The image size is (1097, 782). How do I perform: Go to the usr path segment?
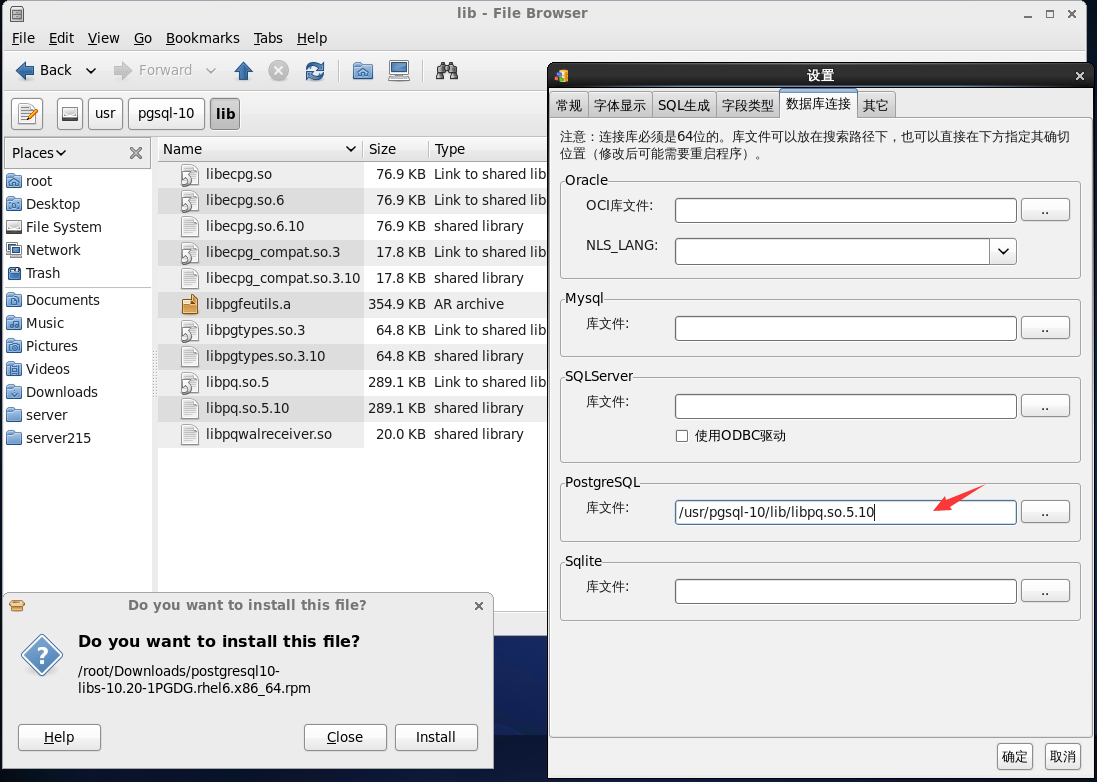tap(105, 113)
